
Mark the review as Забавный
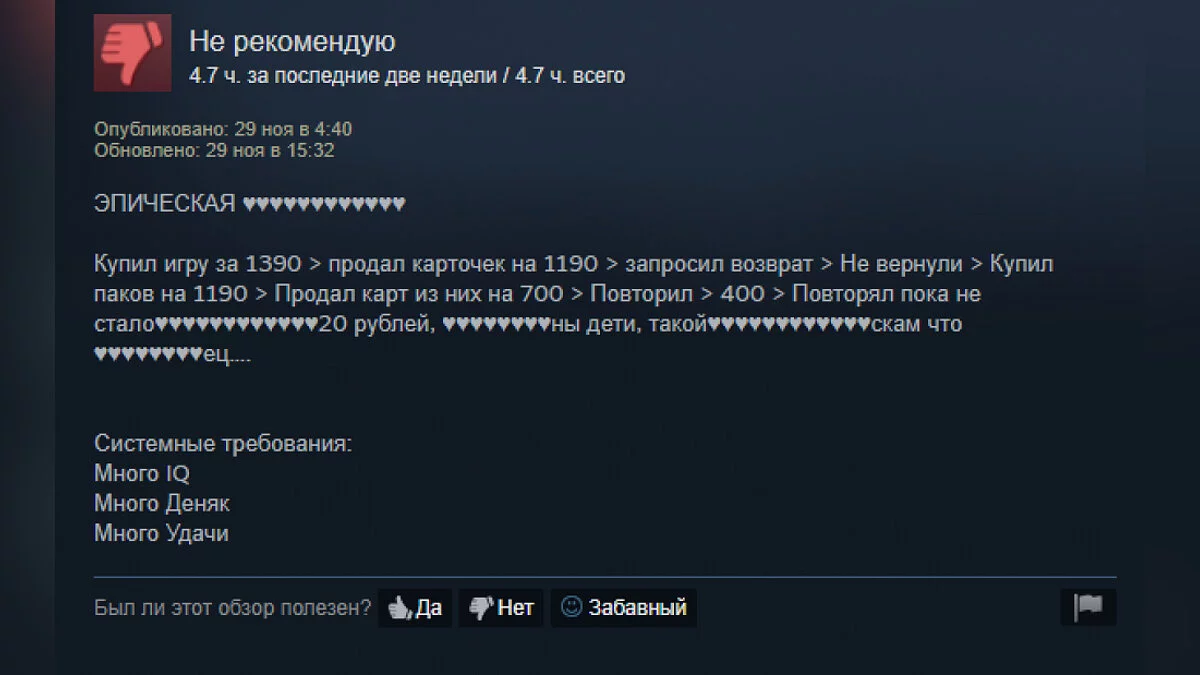pyautogui.click(x=624, y=607)
